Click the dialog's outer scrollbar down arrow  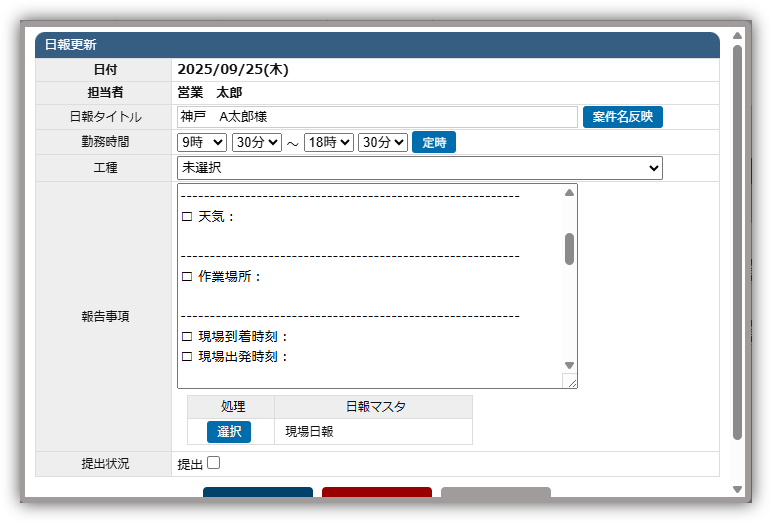click(737, 489)
